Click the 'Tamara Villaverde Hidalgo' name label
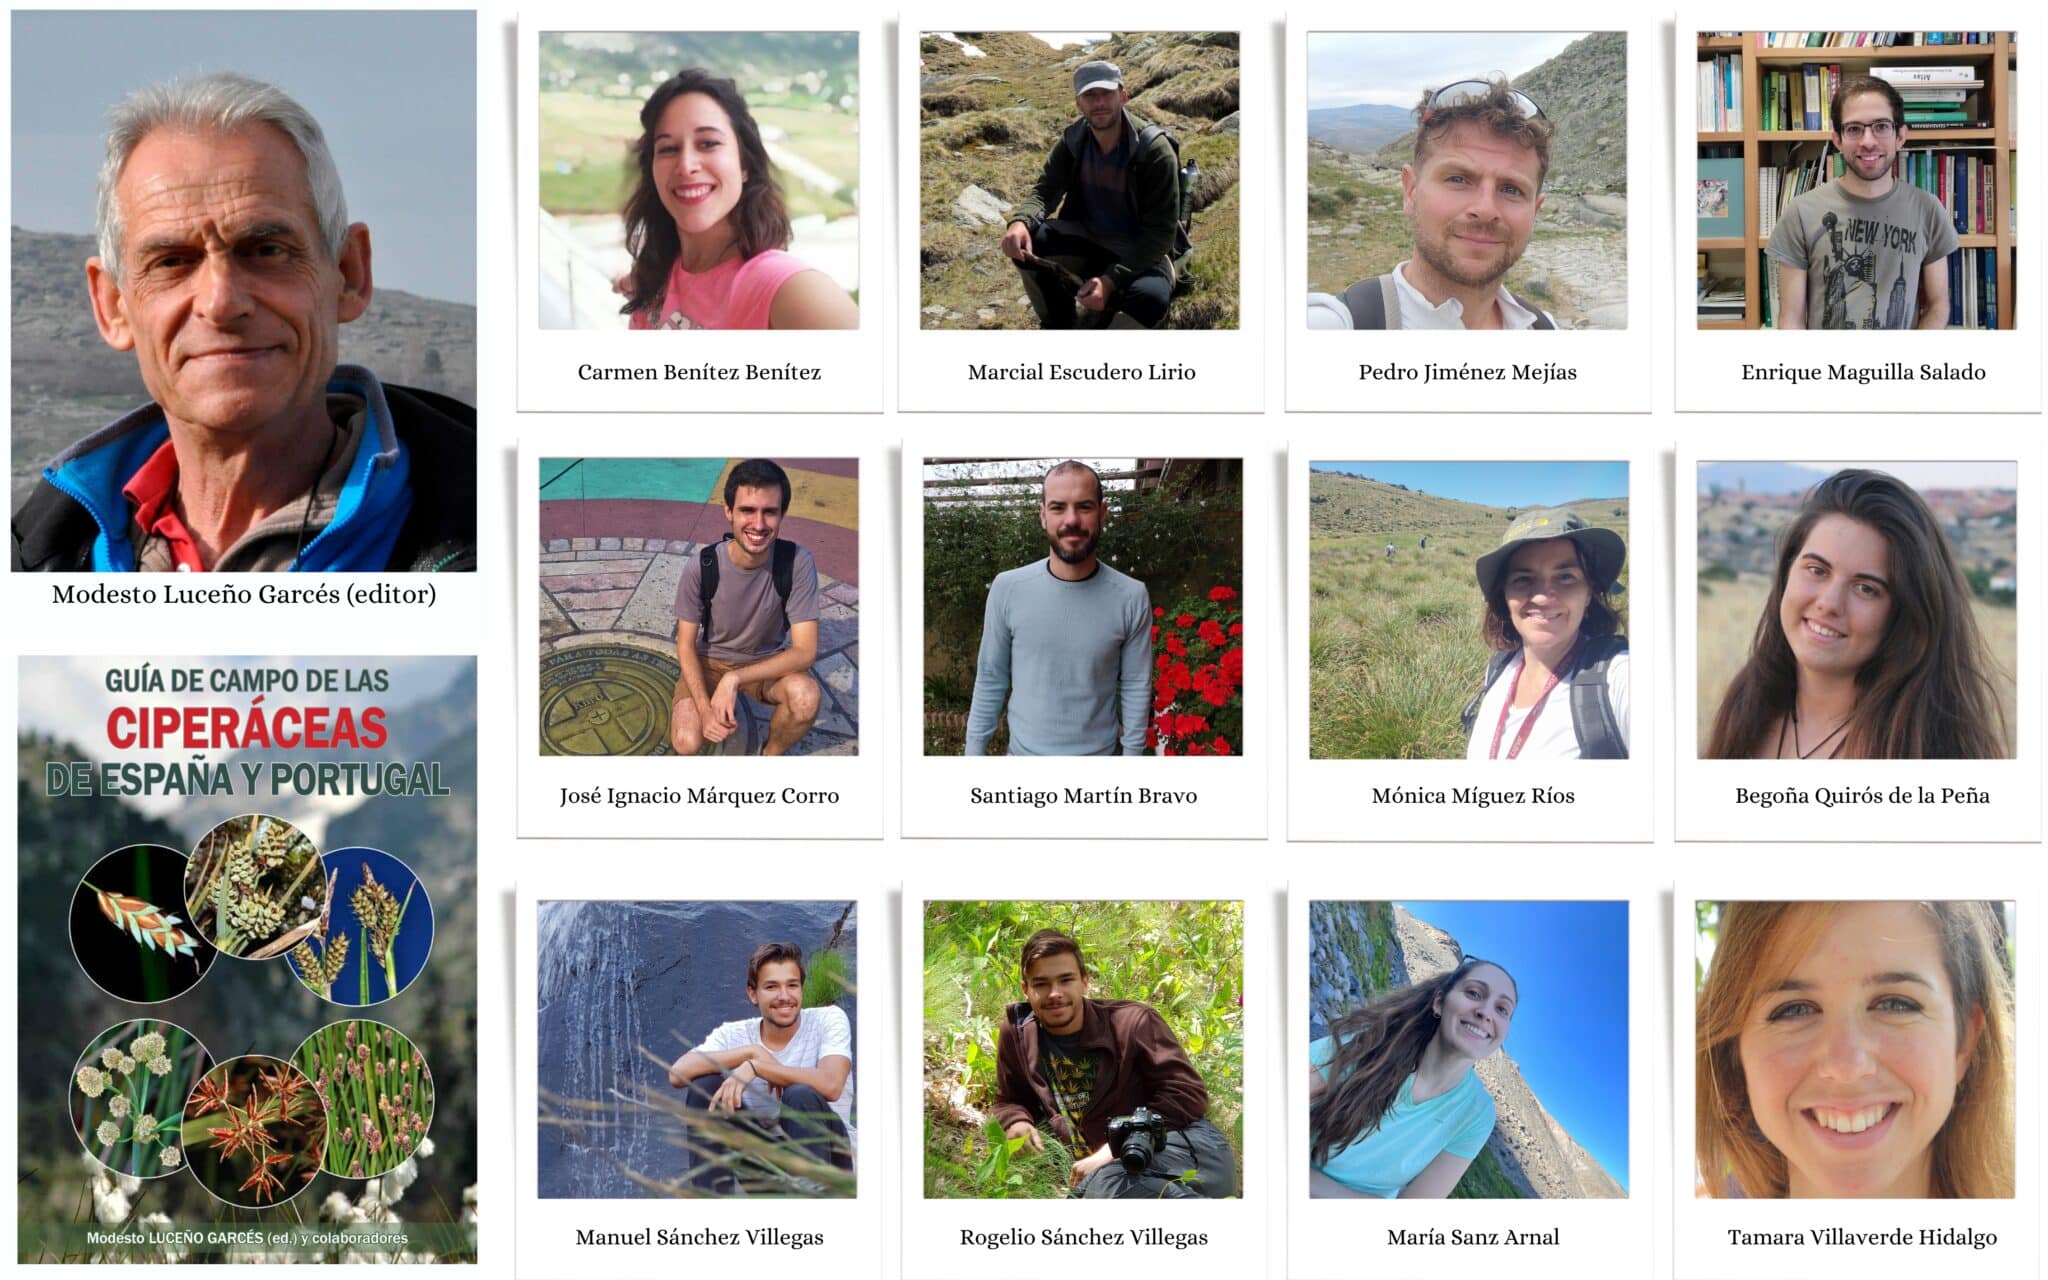The width and height of the screenshot is (2048, 1280). click(x=1862, y=1237)
